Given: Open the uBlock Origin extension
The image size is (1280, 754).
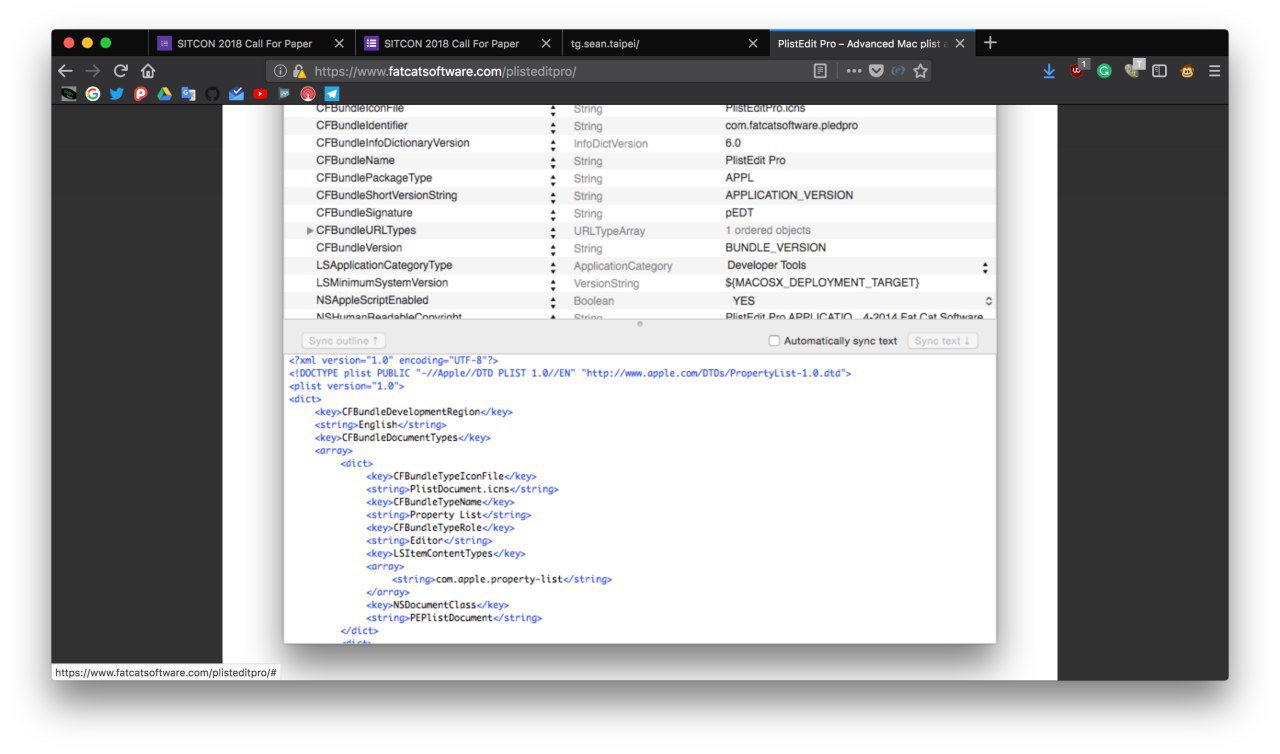Looking at the screenshot, I should point(1078,70).
